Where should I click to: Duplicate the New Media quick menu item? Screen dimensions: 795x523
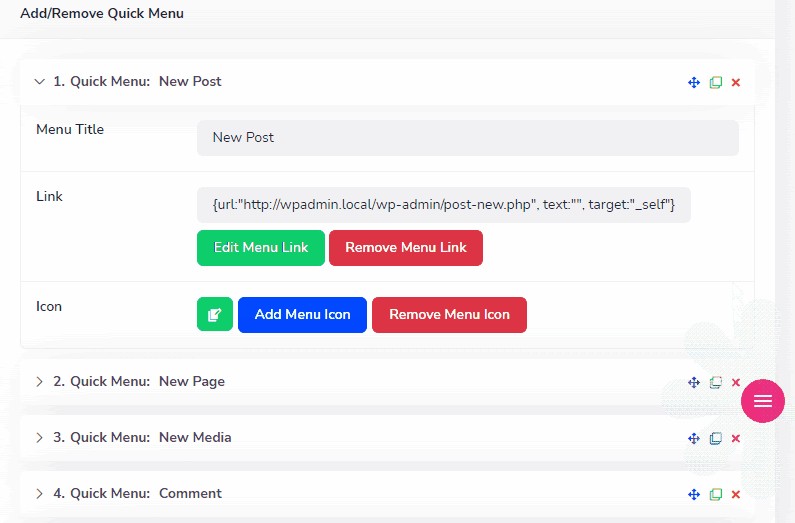pos(716,438)
